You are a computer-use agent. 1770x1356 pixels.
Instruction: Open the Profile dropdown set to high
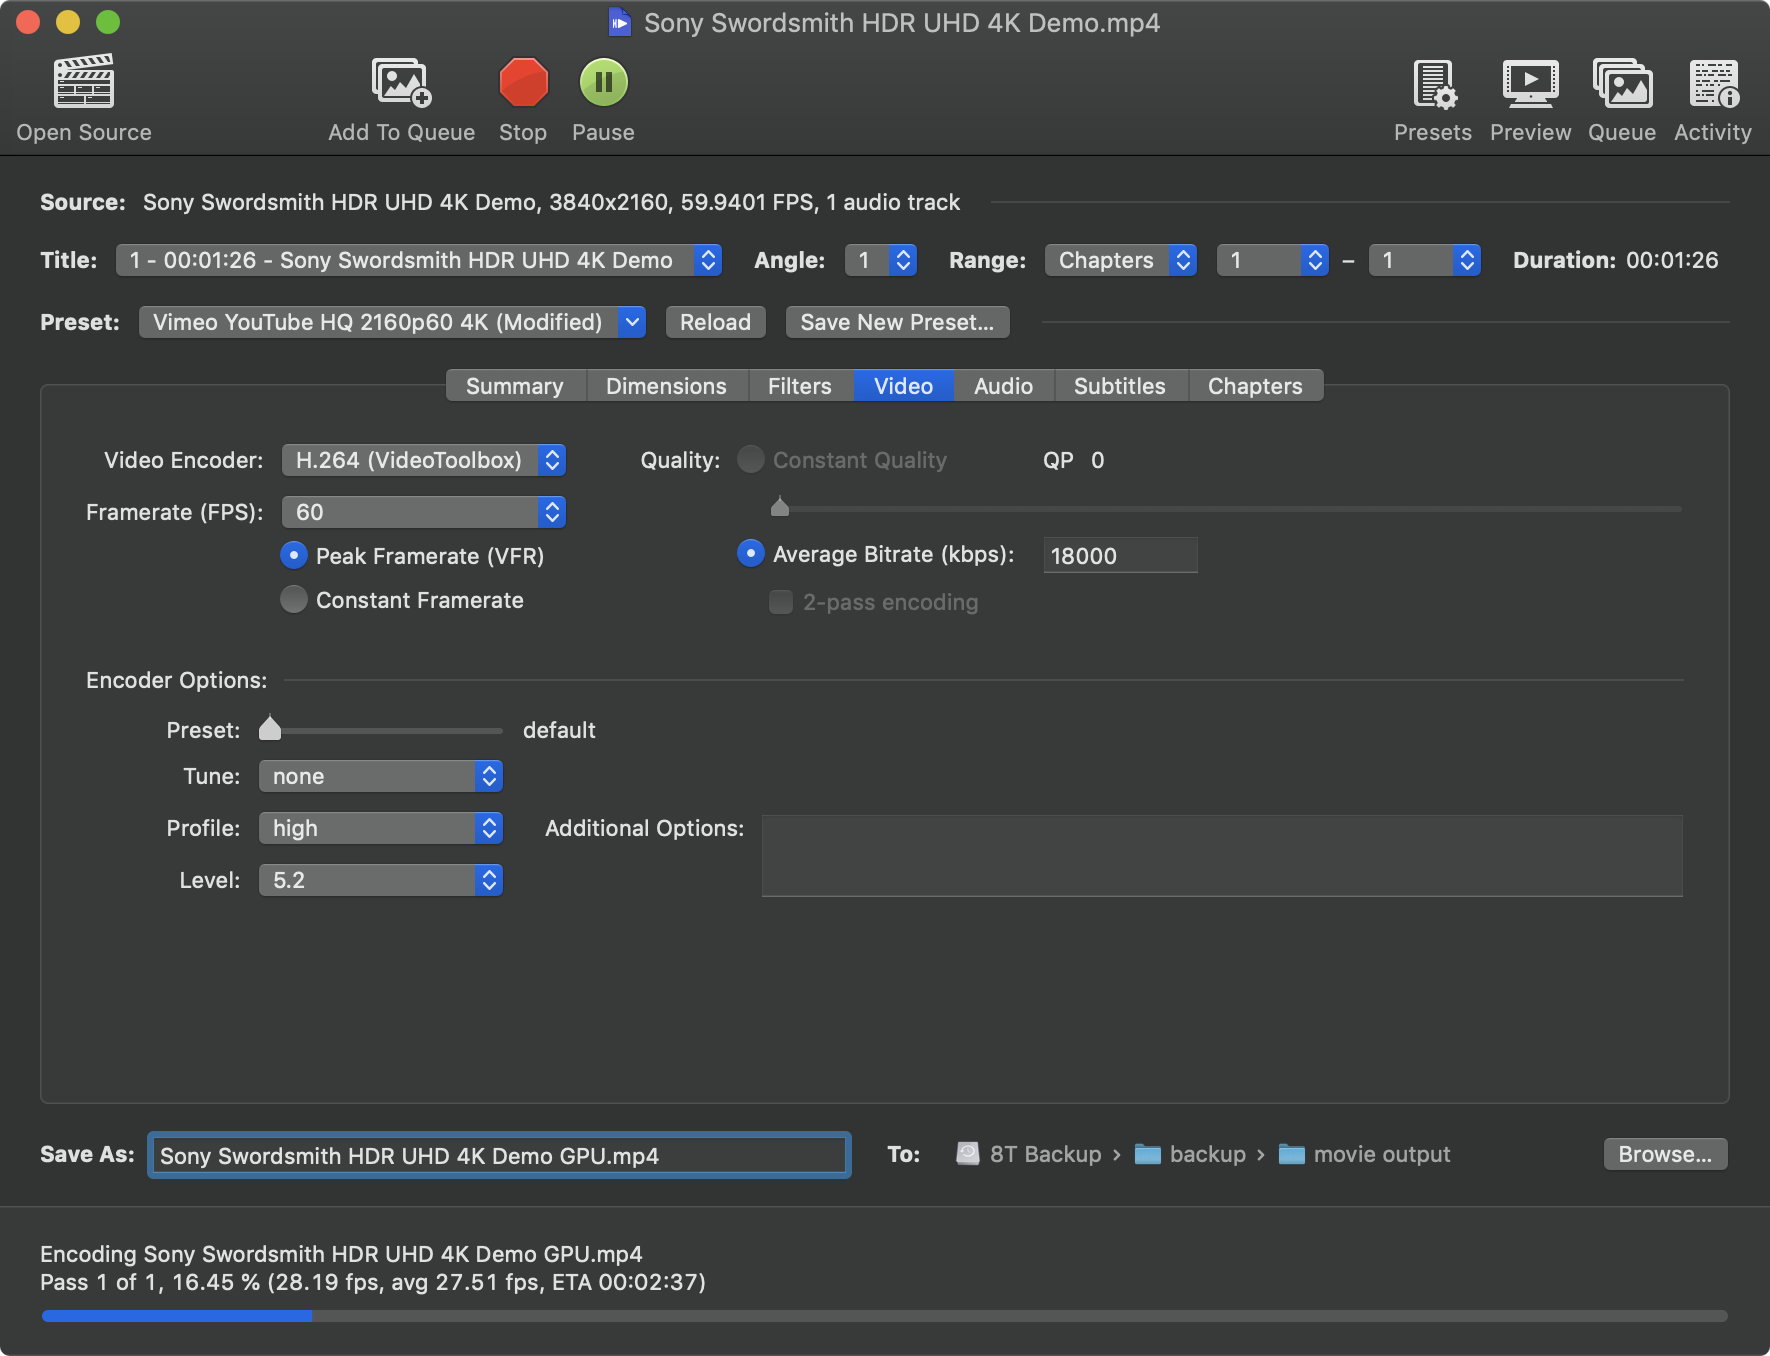point(381,828)
